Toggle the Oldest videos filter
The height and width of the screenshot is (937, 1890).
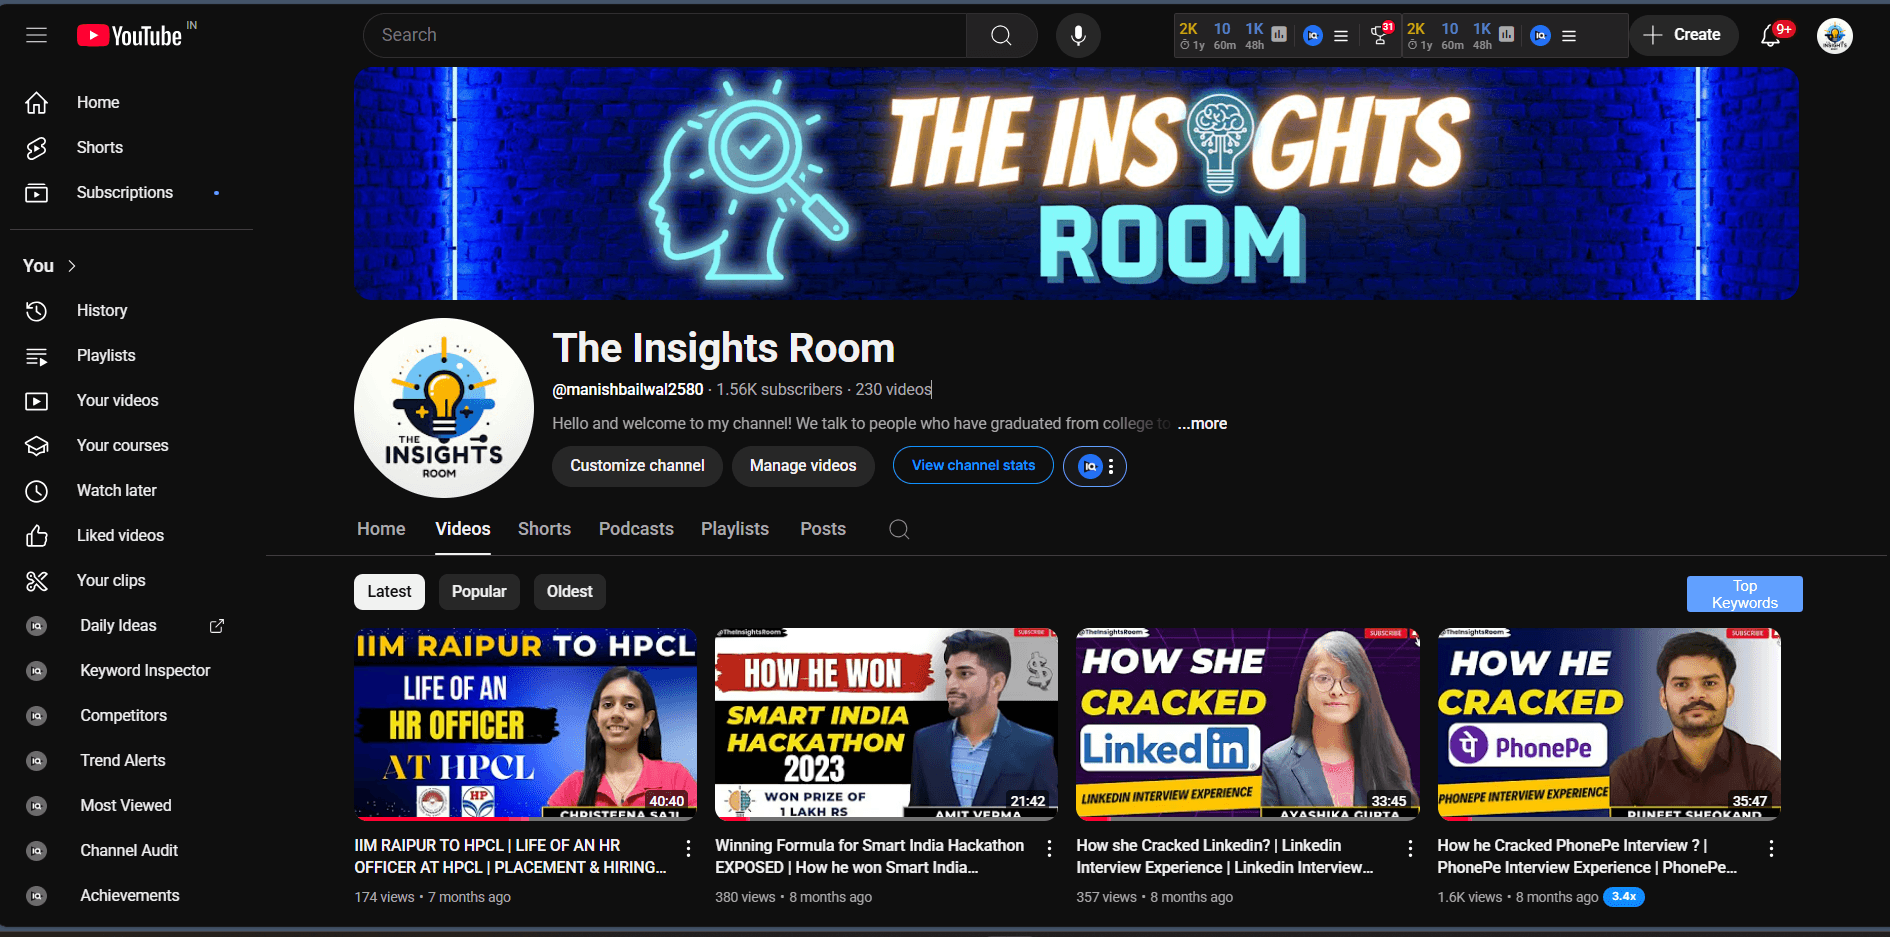(569, 591)
